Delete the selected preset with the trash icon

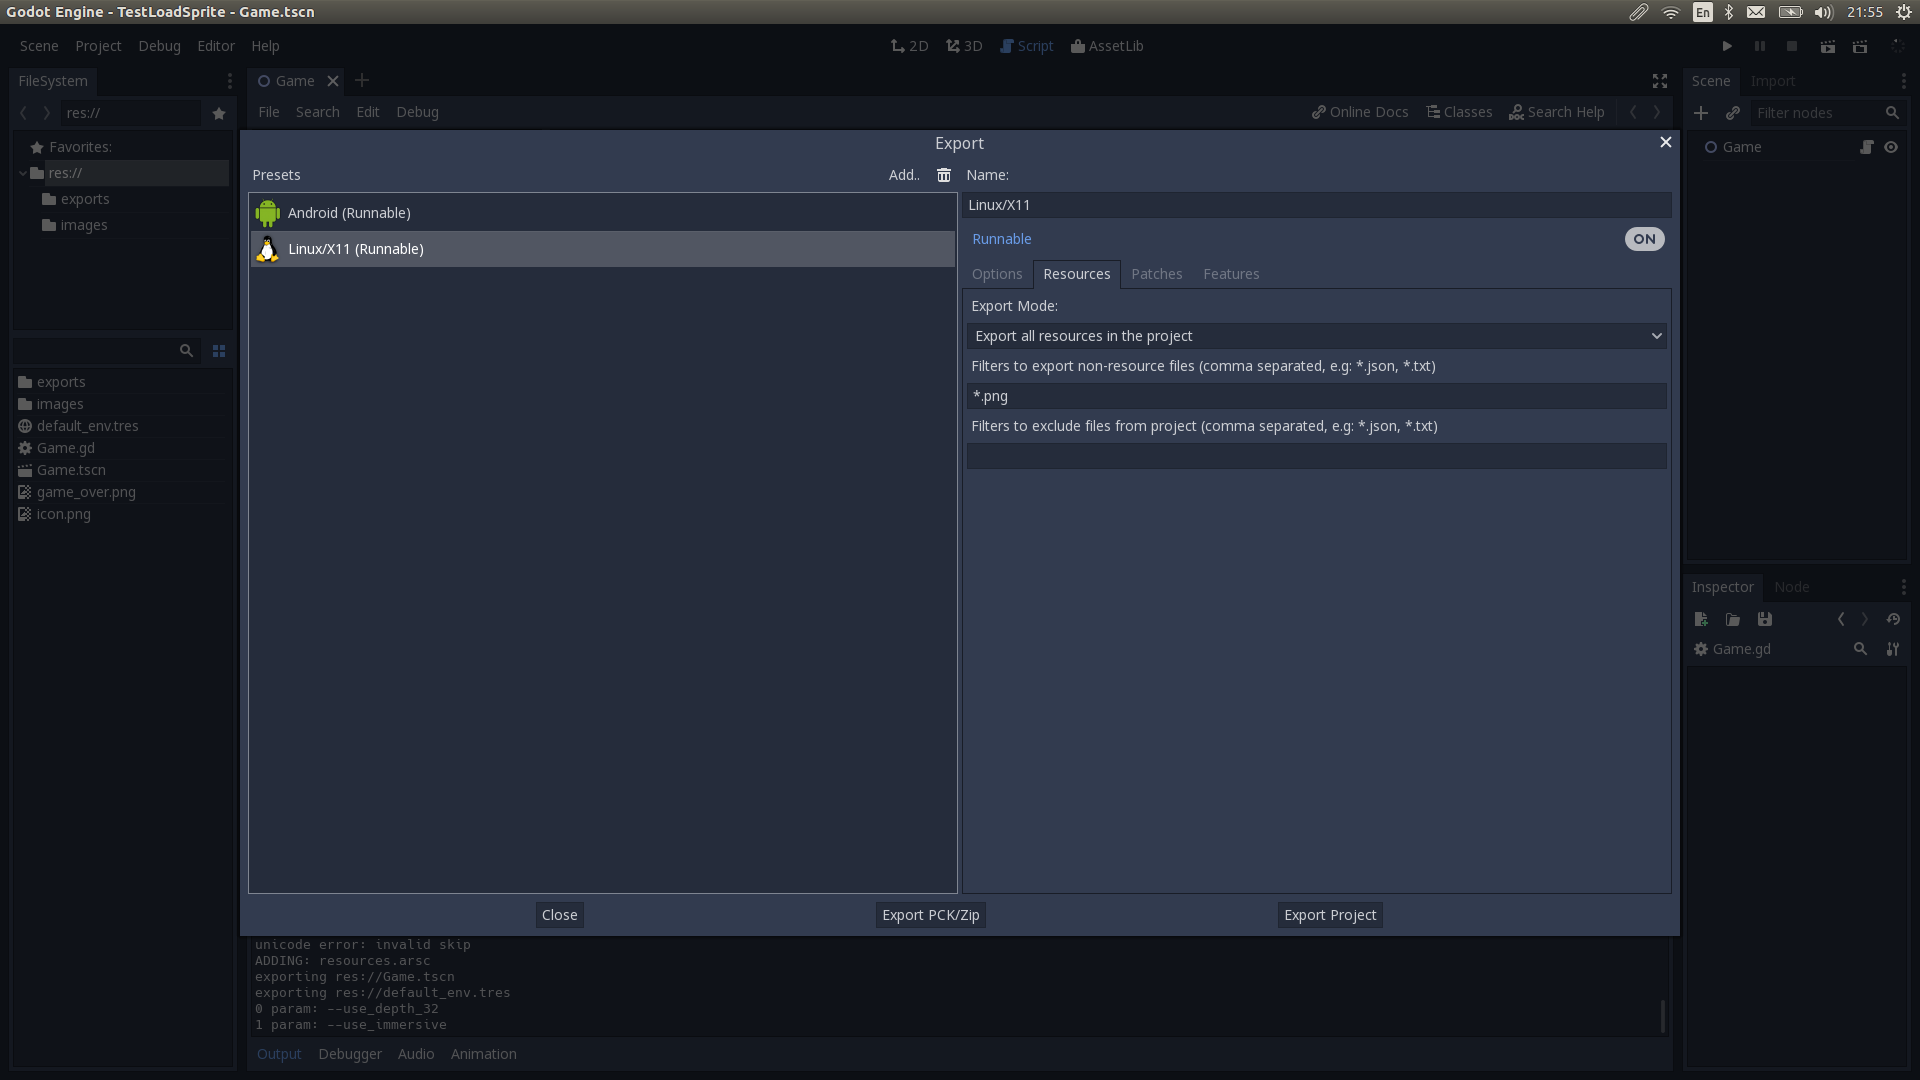pos(943,175)
